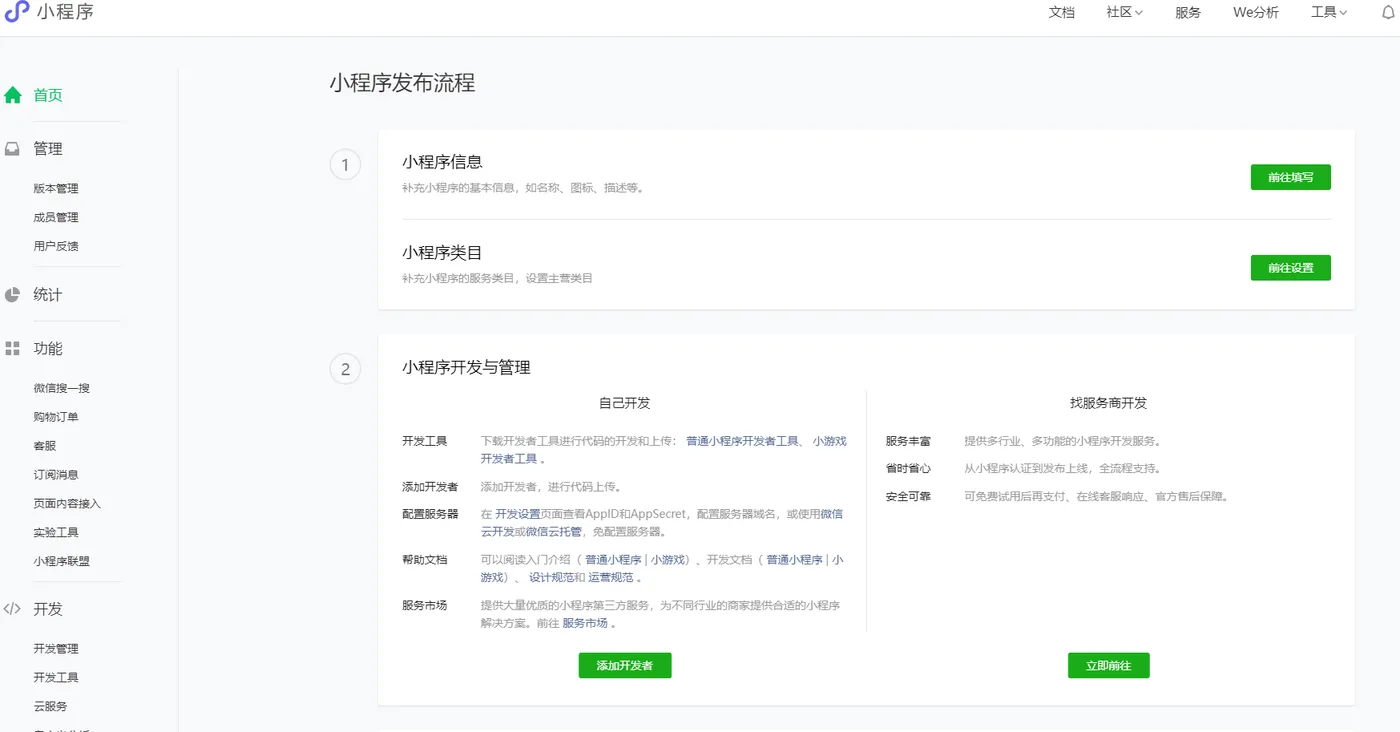Open the 设计规范 link
The width and height of the screenshot is (1400, 732).
tap(551, 578)
